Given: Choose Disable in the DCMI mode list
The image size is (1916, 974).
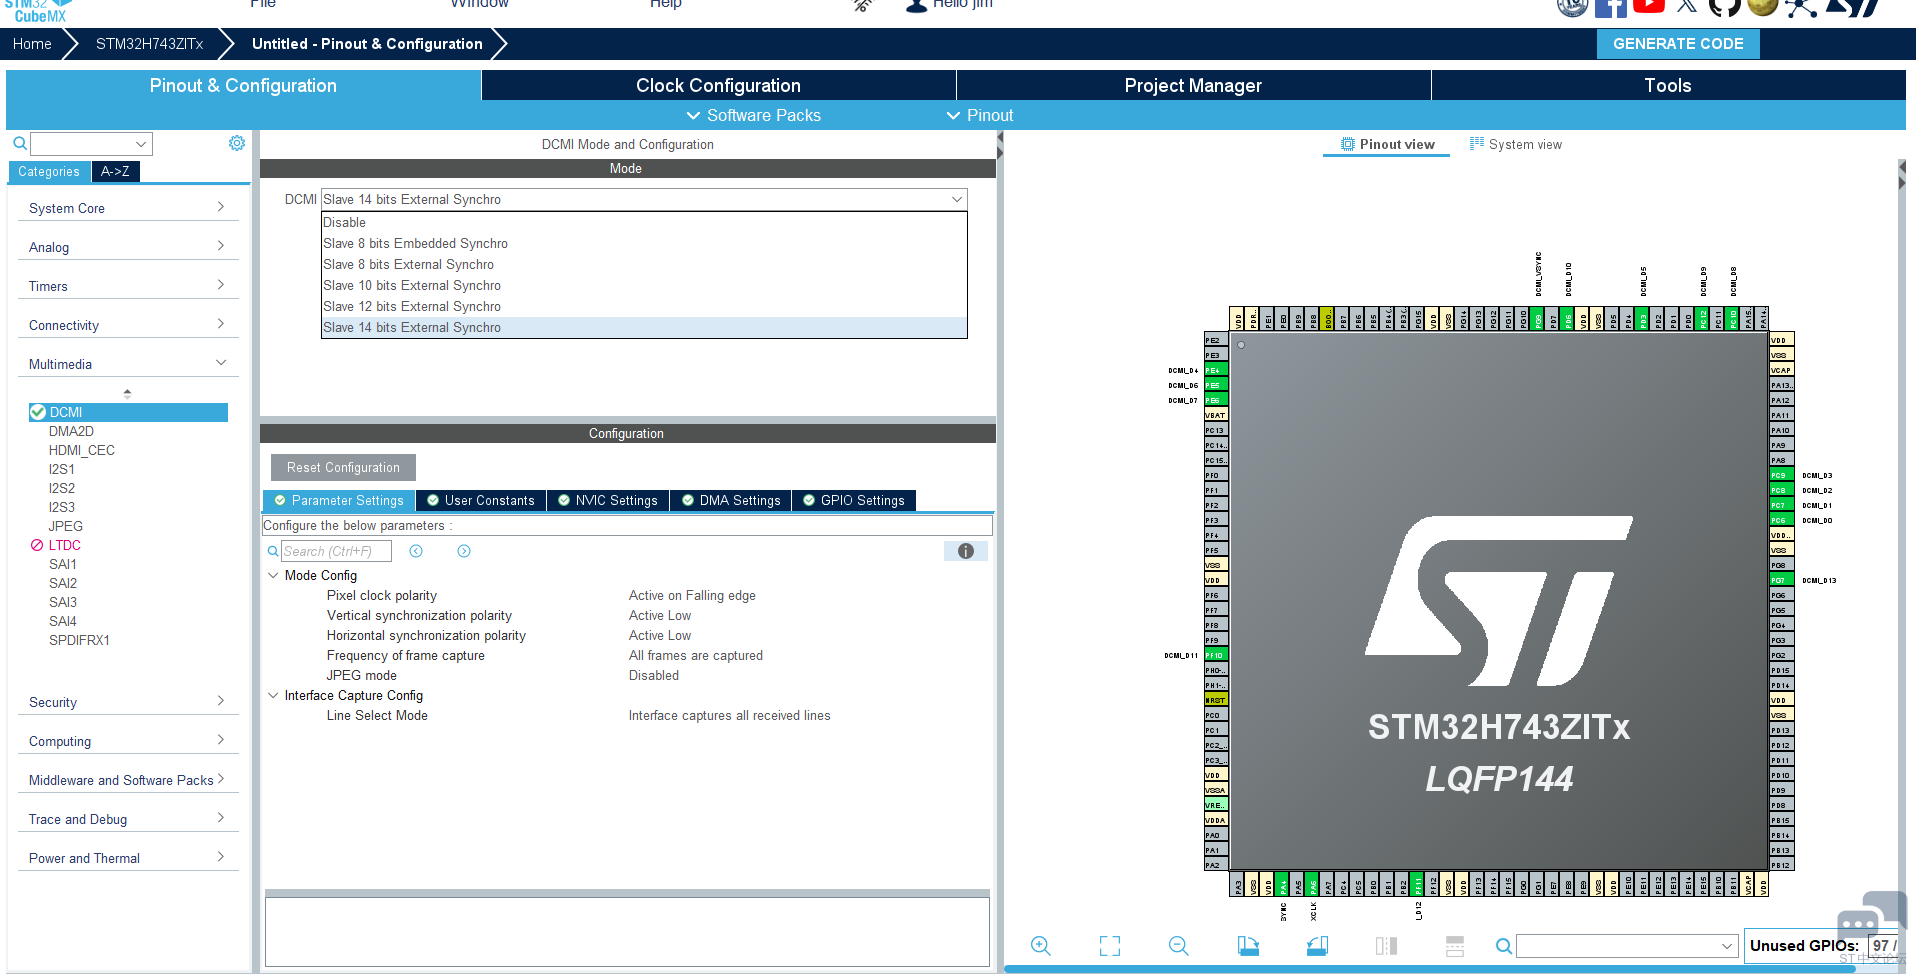Looking at the screenshot, I should click(644, 222).
